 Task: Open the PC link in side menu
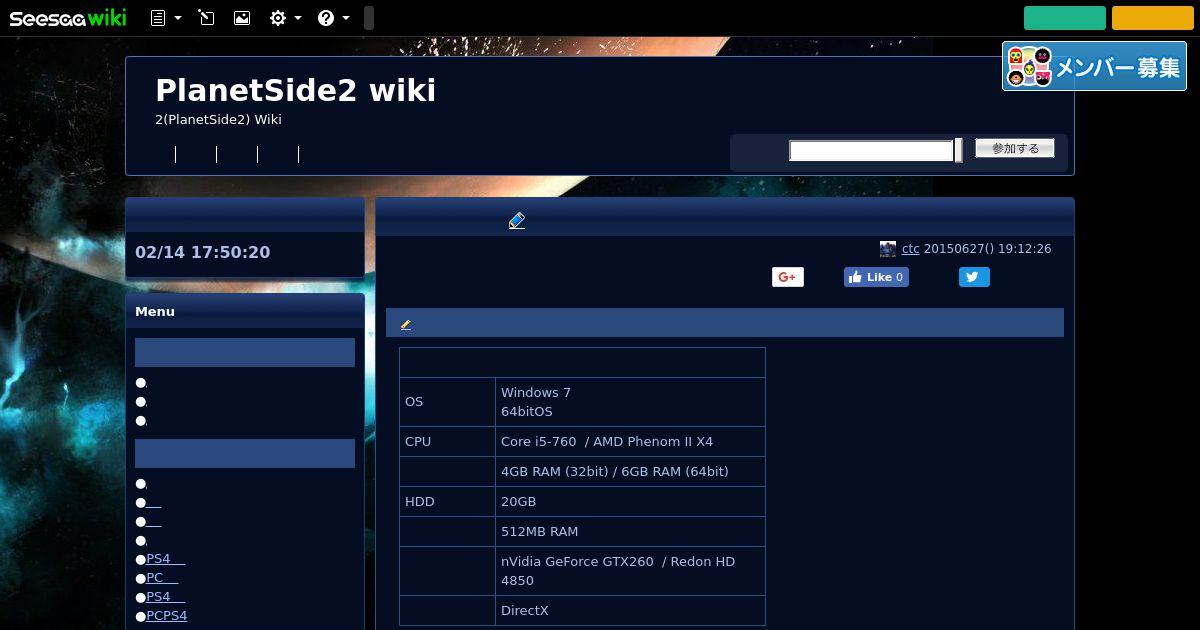point(162,578)
